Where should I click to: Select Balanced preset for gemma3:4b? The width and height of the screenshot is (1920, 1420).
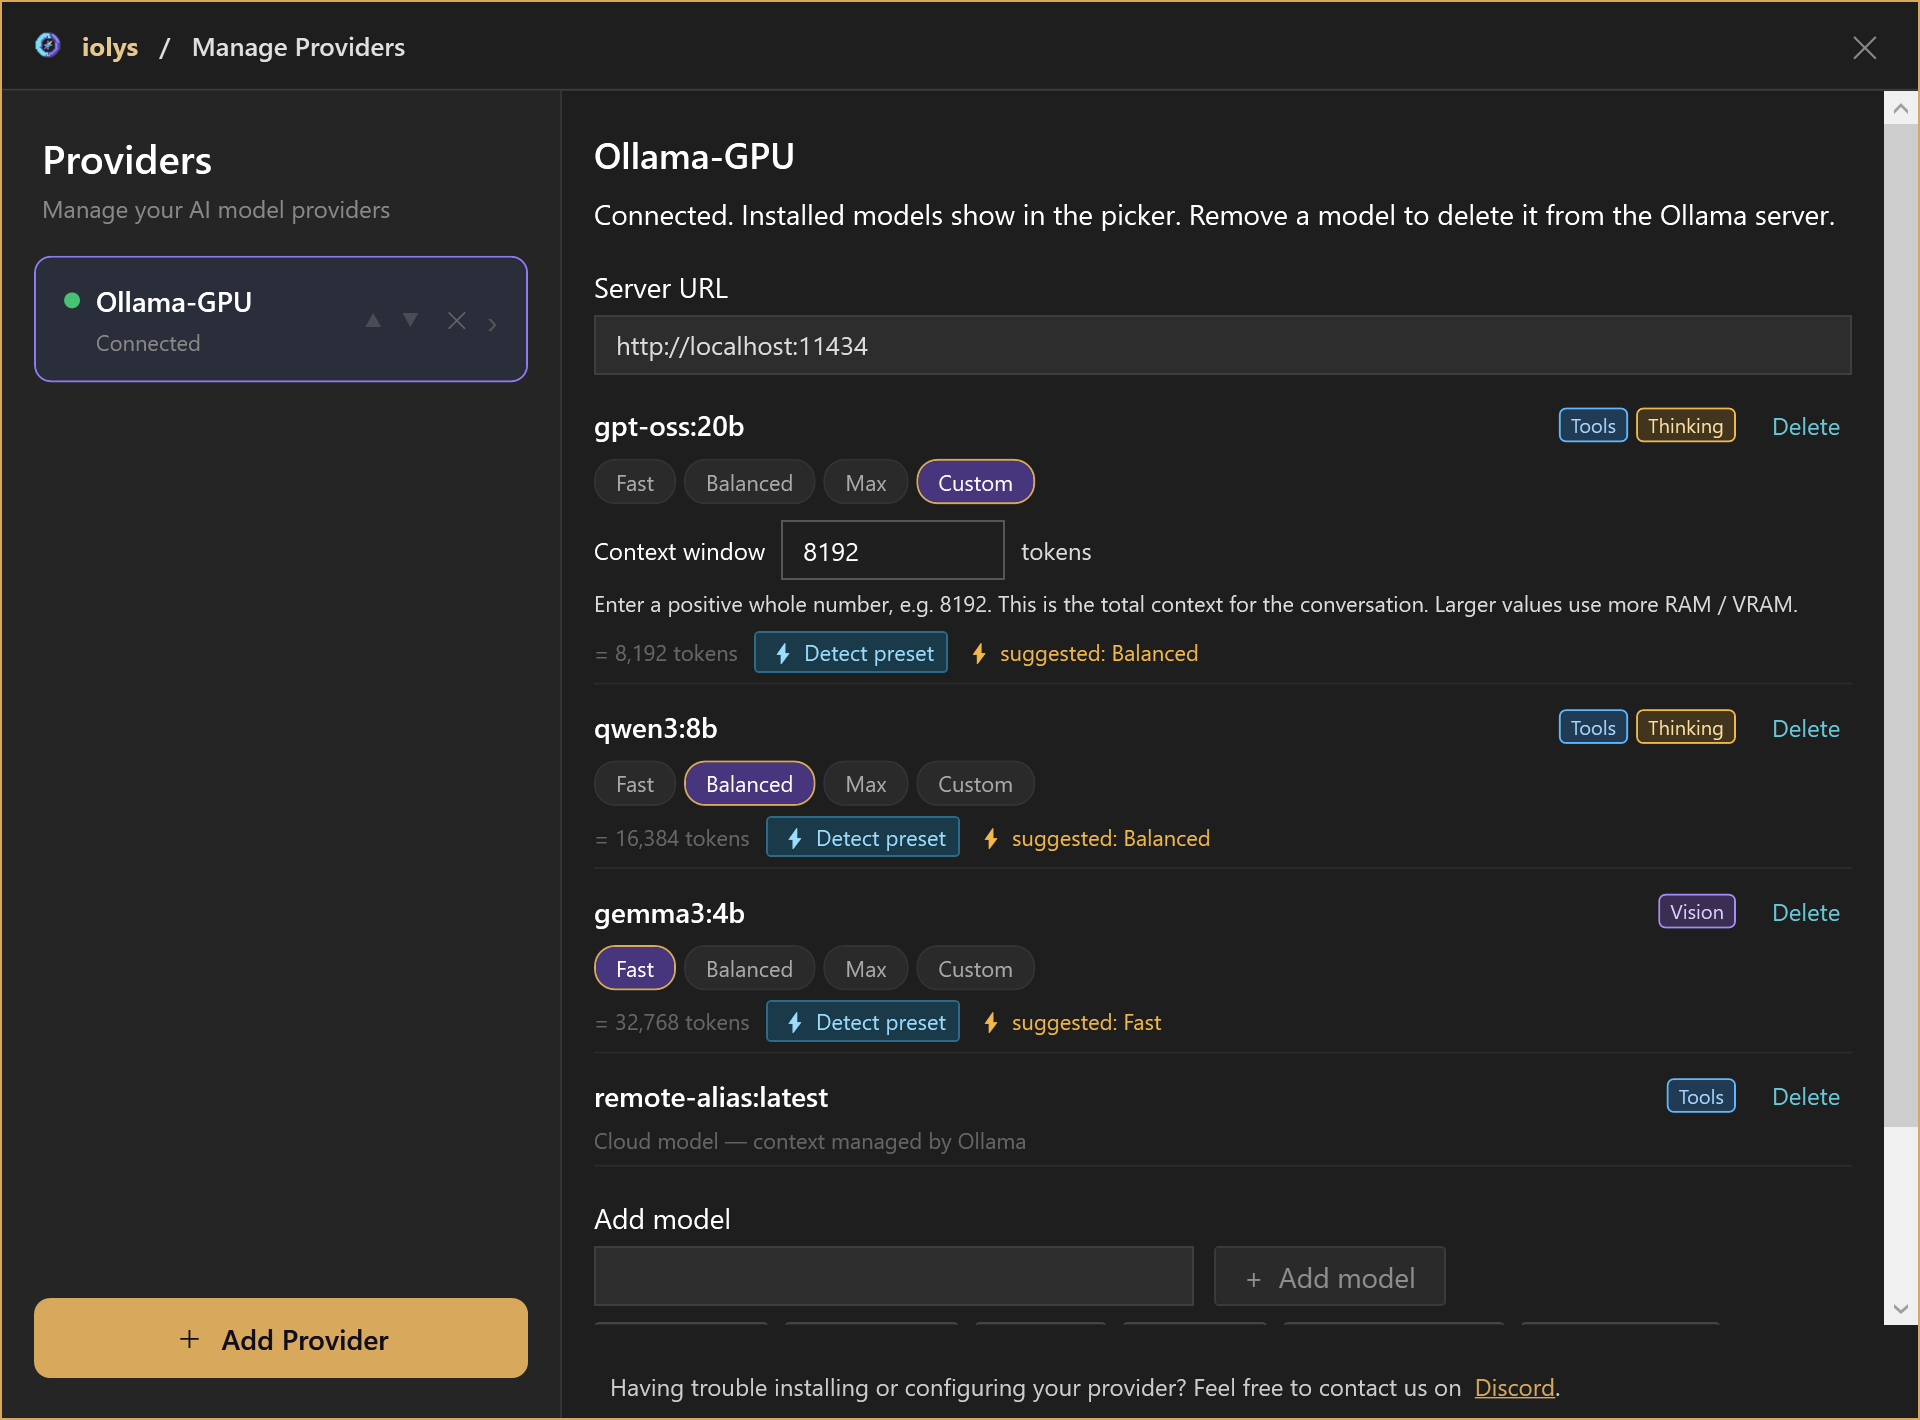tap(749, 969)
